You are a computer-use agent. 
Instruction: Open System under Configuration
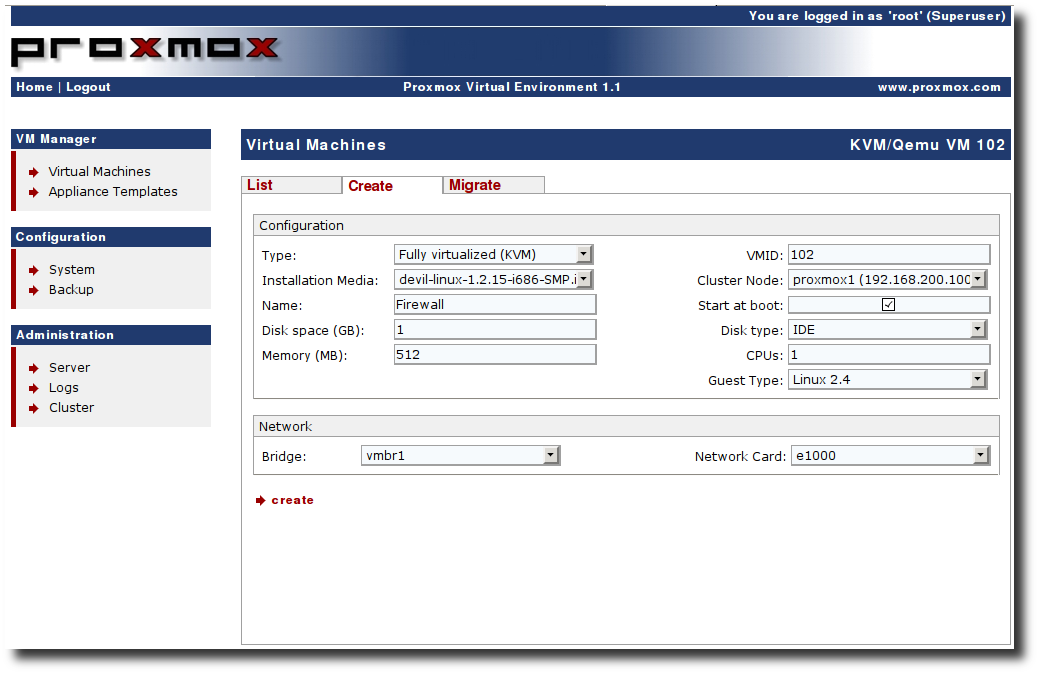click(72, 270)
